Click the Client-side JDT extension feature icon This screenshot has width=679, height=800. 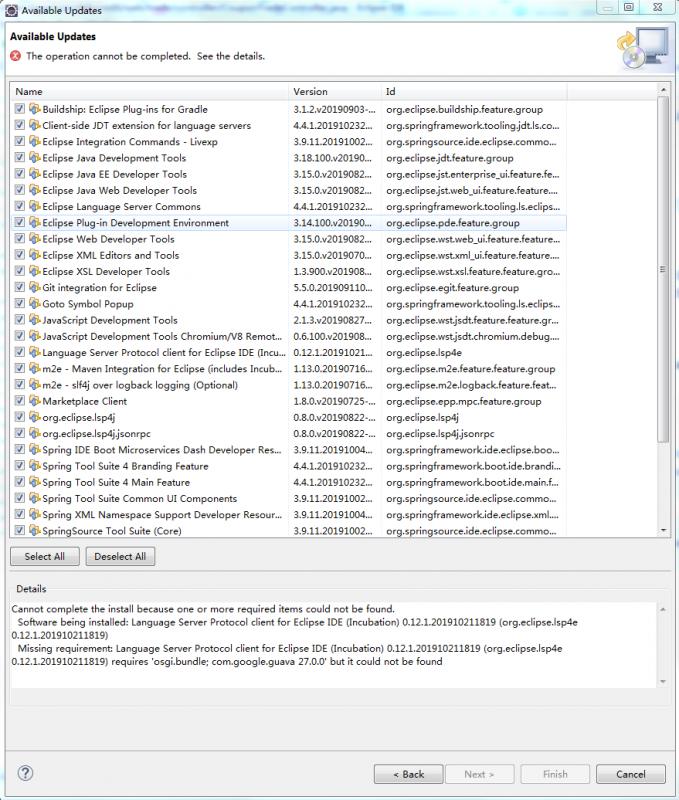(x=35, y=126)
